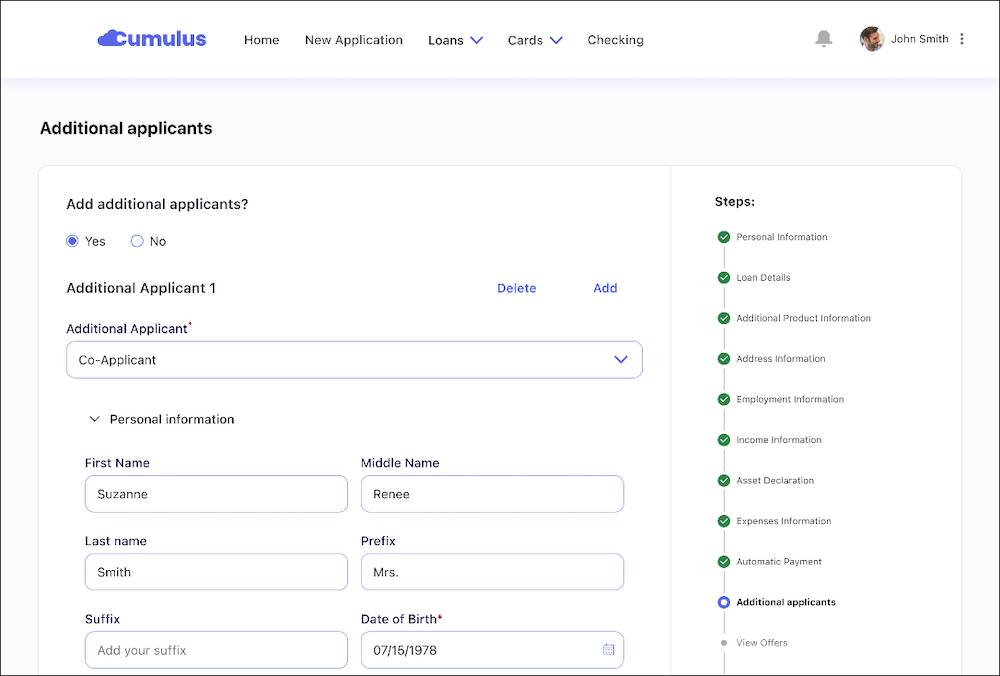
Task: Click the Suffix input field
Action: [x=216, y=650]
